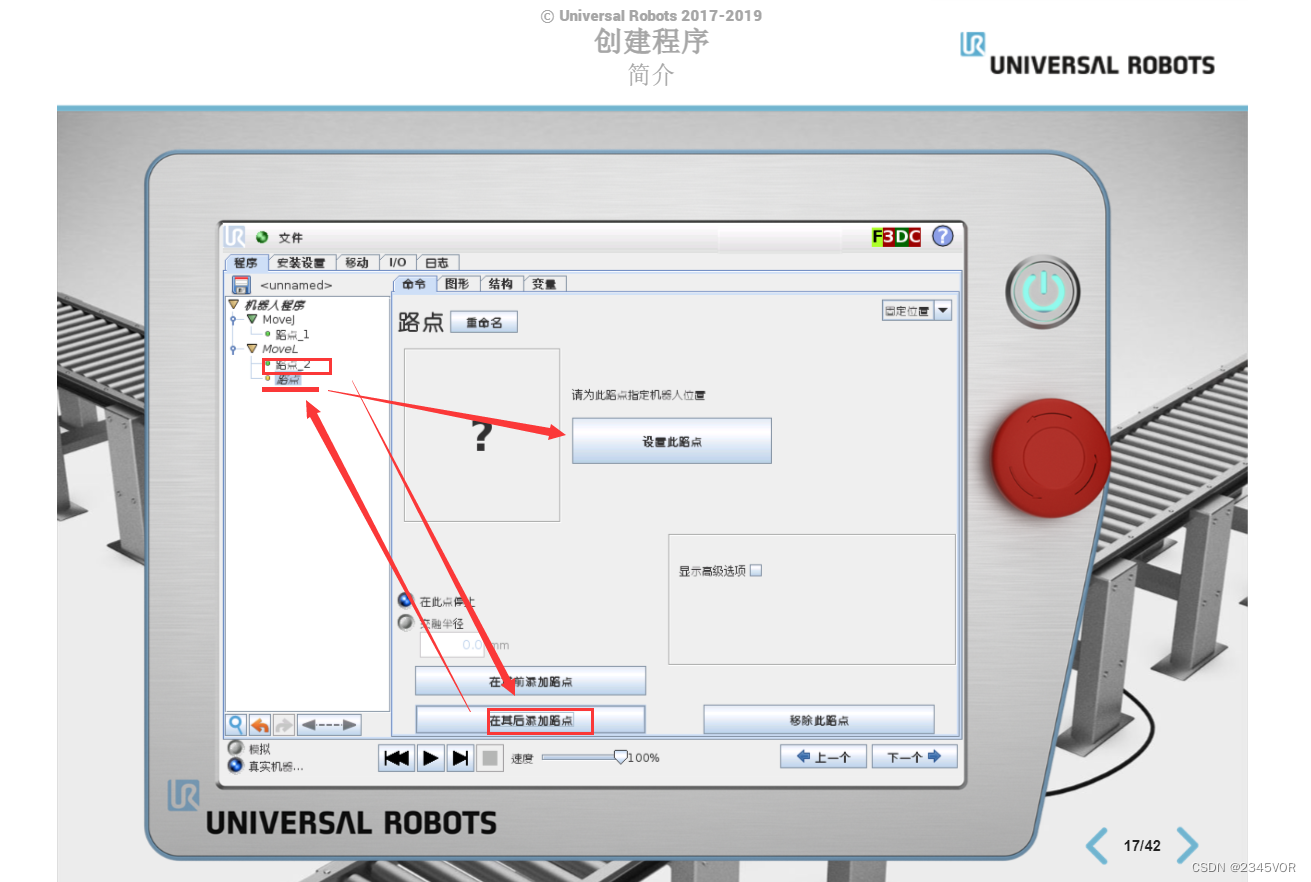
Task: Click the redo arrow icon
Action: coord(283,724)
